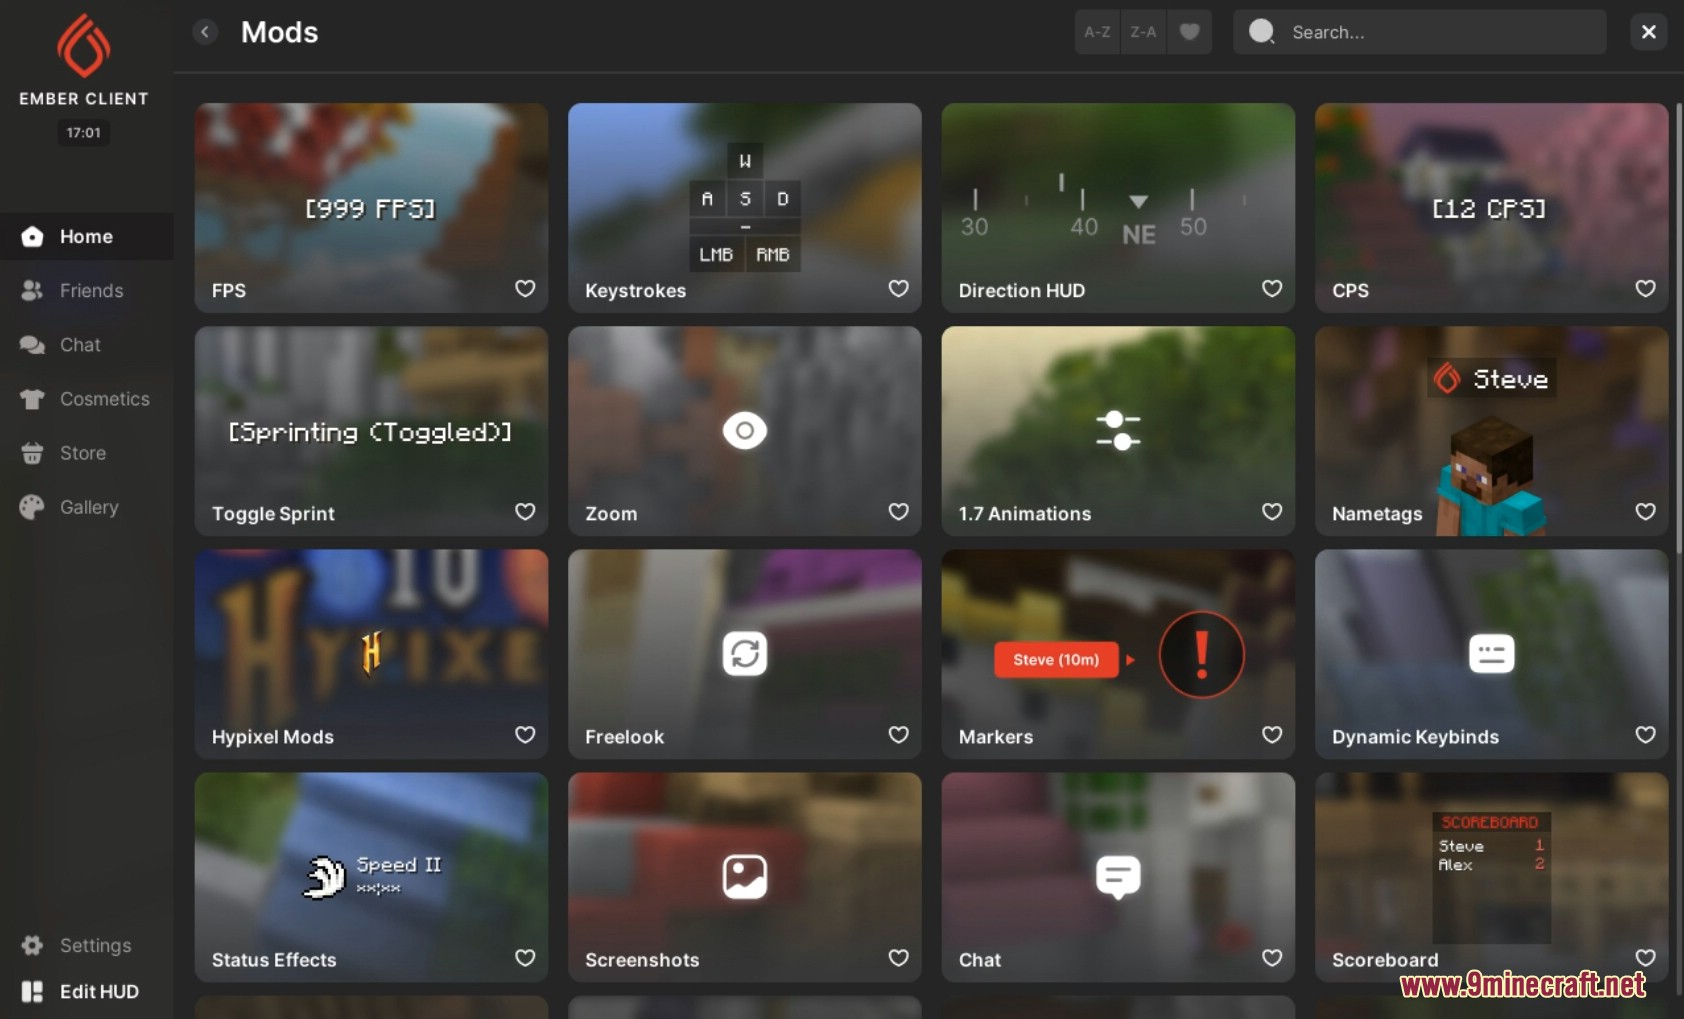This screenshot has height=1019, width=1684.
Task: Open Friends in the sidebar
Action: pyautogui.click(x=87, y=291)
